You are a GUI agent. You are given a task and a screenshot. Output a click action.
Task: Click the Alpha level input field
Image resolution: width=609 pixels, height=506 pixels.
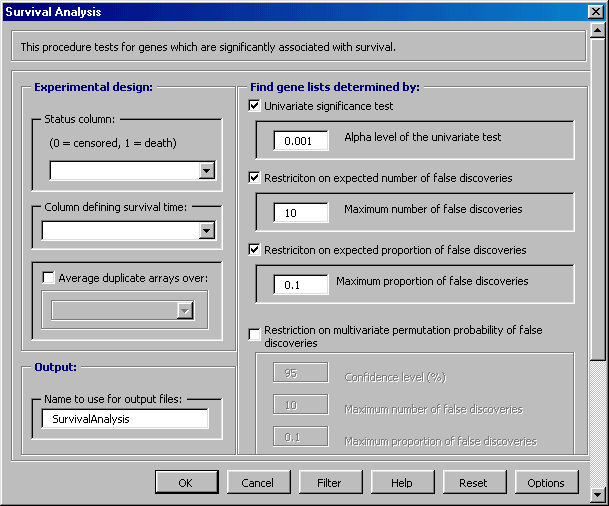(x=301, y=141)
